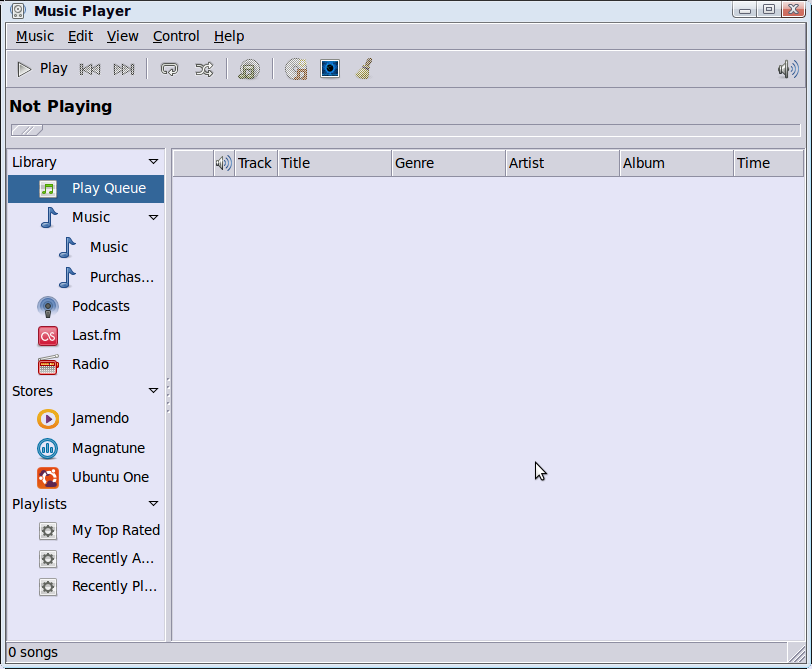Sort by the Track column header
The height and width of the screenshot is (669, 812).
tap(256, 163)
